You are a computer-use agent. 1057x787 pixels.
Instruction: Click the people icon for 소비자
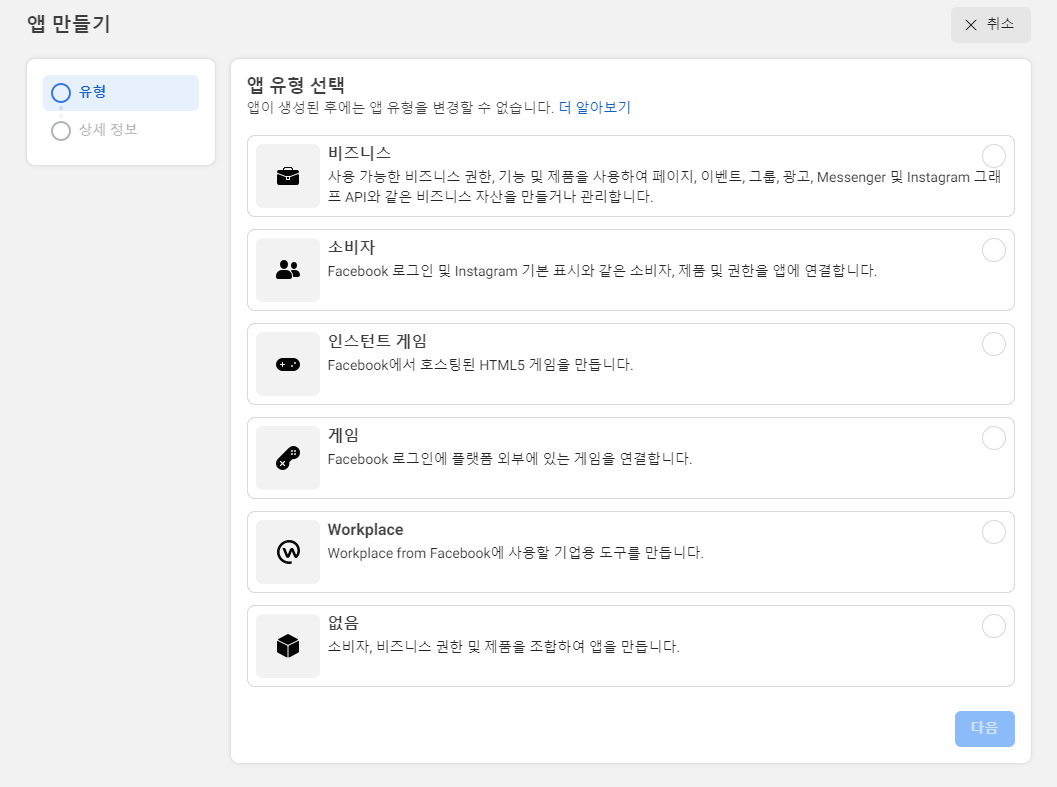point(288,270)
